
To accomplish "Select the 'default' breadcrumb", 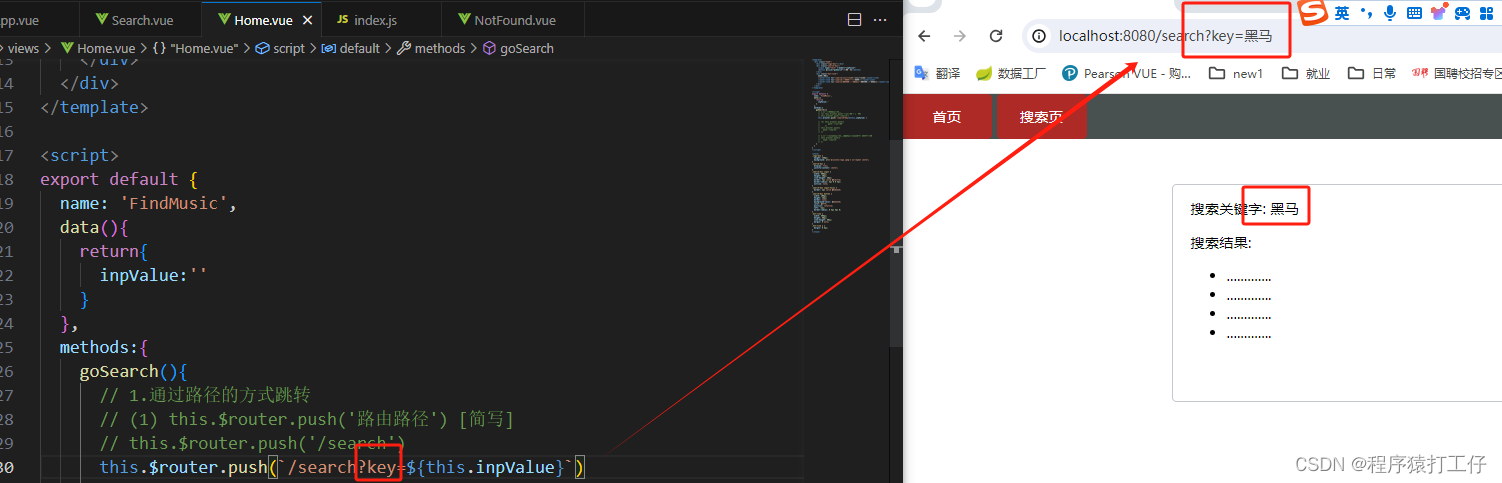I will [351, 48].
